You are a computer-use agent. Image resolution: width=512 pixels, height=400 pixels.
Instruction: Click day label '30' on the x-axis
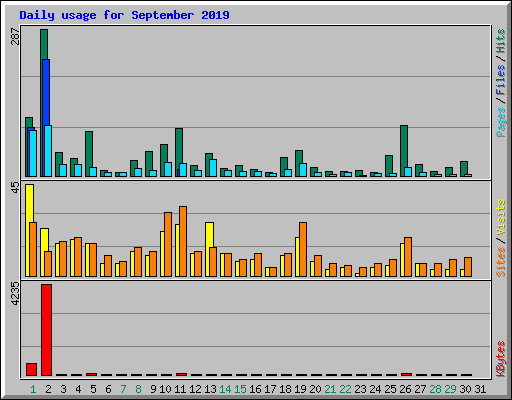(x=465, y=389)
